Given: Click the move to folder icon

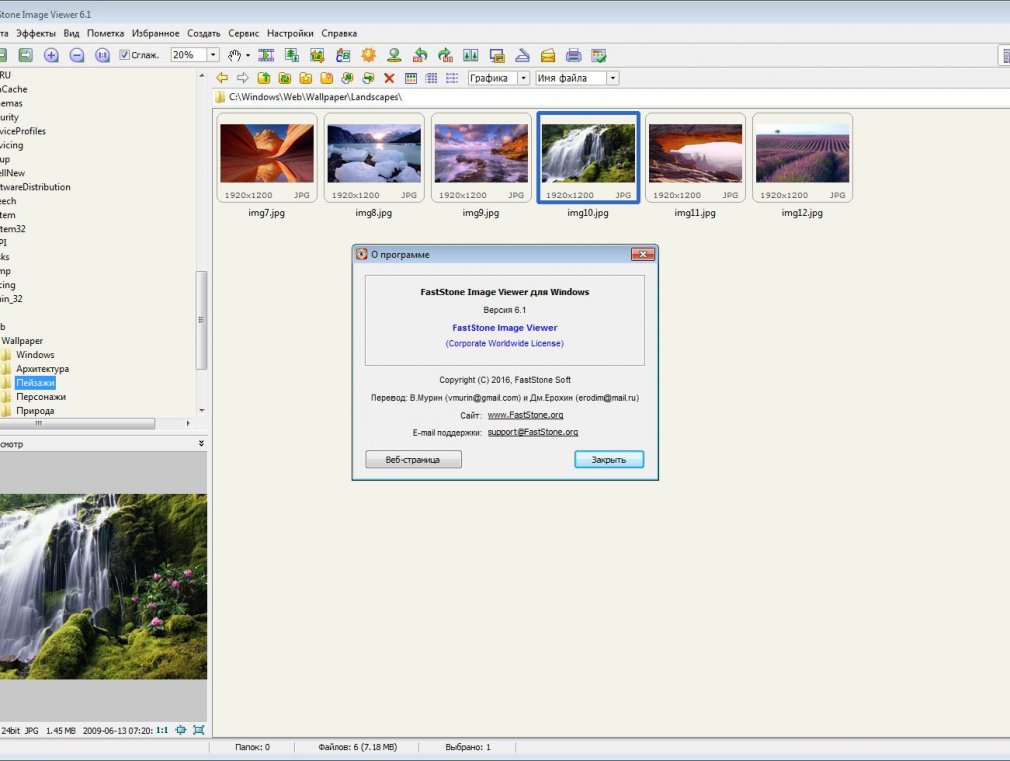Looking at the screenshot, I should point(368,78).
